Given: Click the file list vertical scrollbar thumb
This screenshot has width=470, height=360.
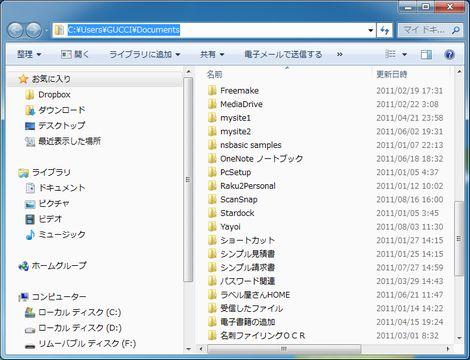Looking at the screenshot, I should tap(459, 238).
